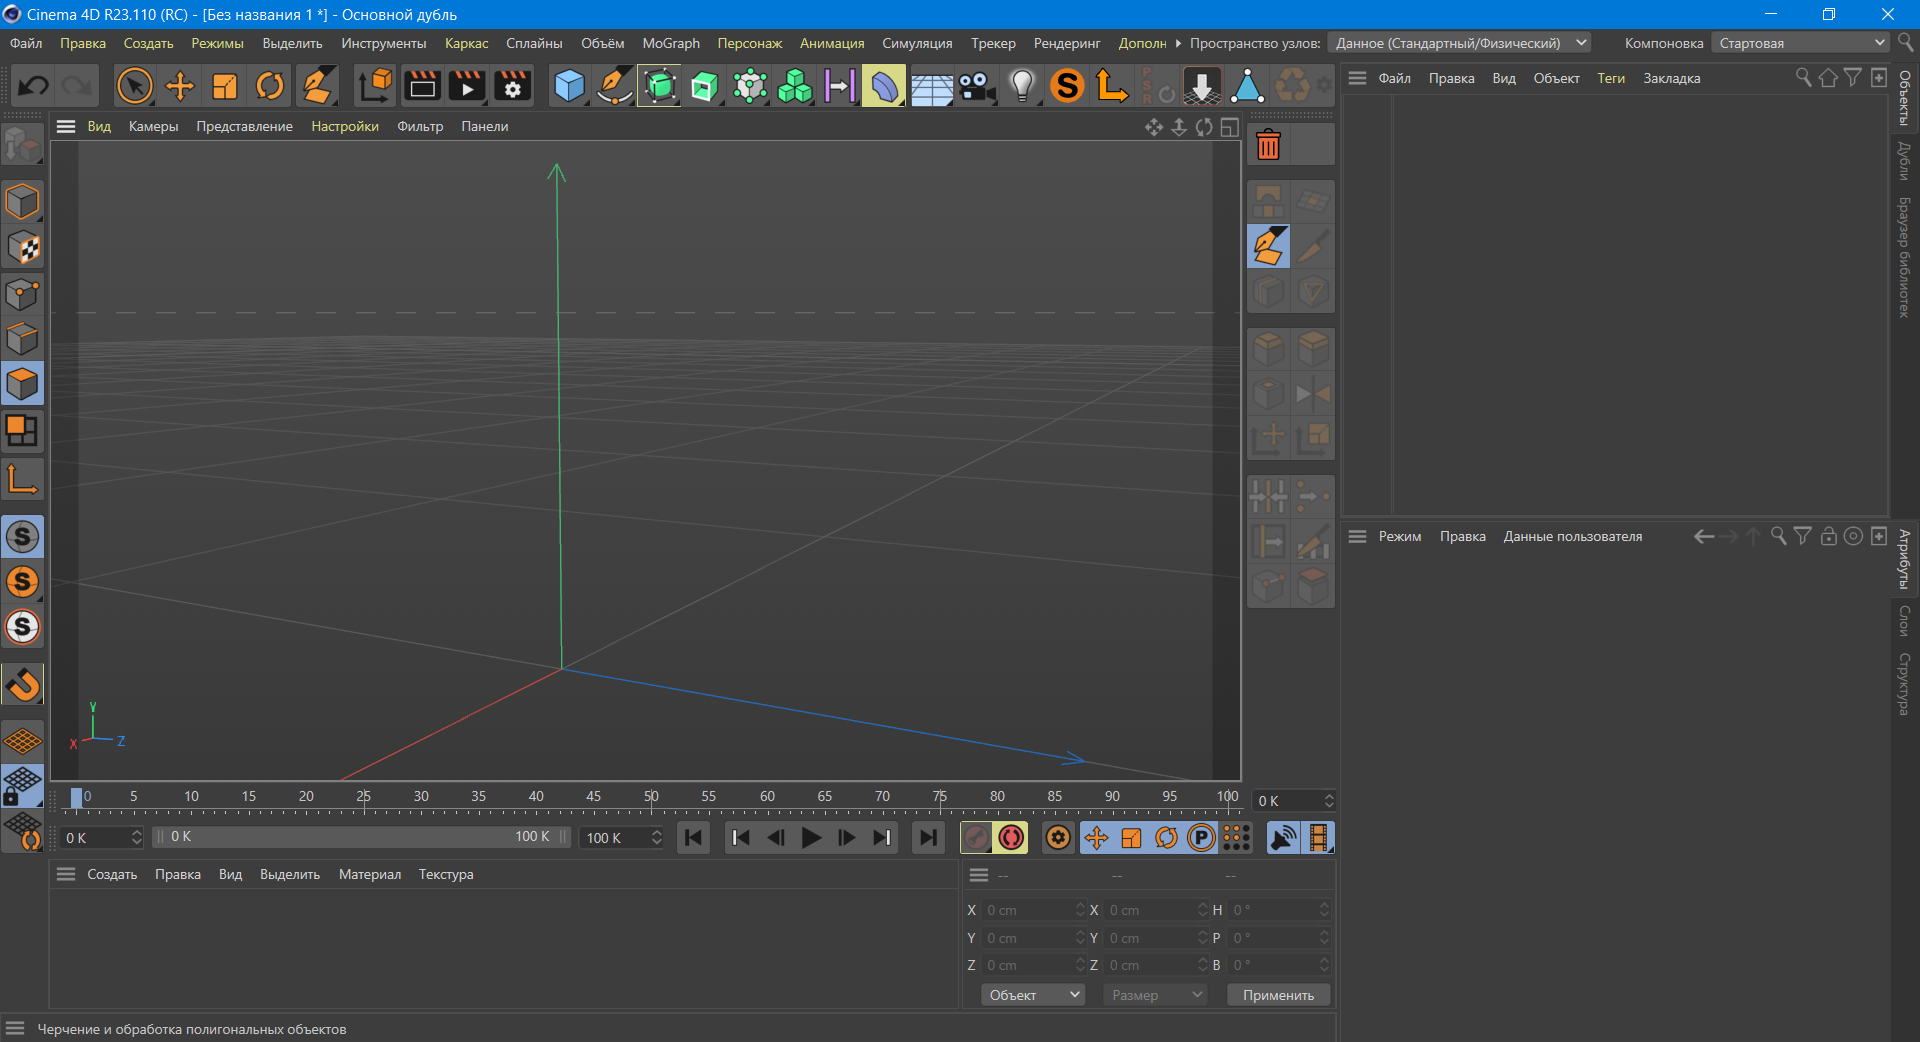Toggle automatic keyframing button
The height and width of the screenshot is (1042, 1920).
pyautogui.click(x=1011, y=838)
